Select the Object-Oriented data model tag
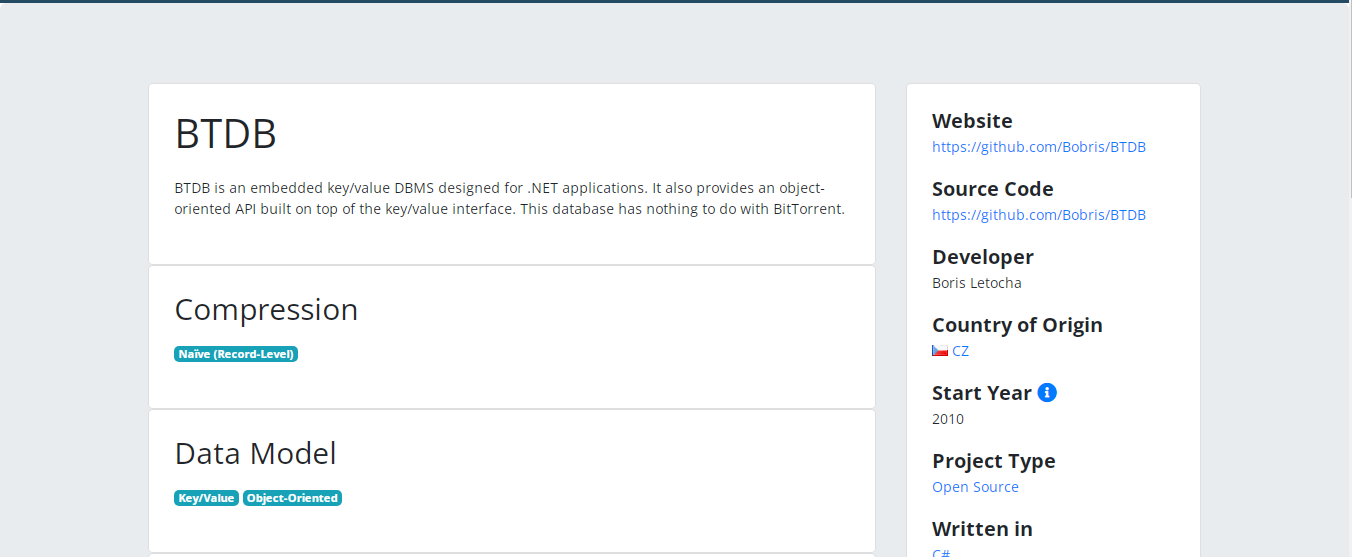This screenshot has height=557, width=1352. tap(292, 498)
